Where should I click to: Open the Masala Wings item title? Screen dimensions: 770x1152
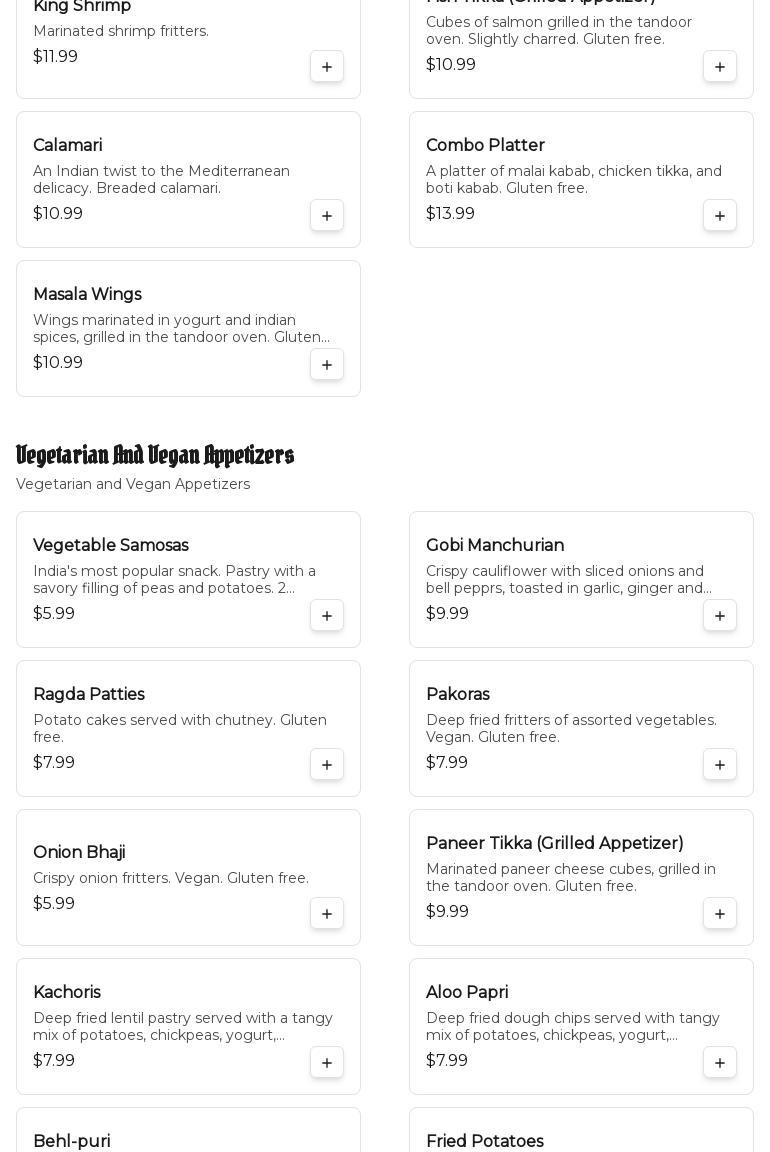[87, 295]
